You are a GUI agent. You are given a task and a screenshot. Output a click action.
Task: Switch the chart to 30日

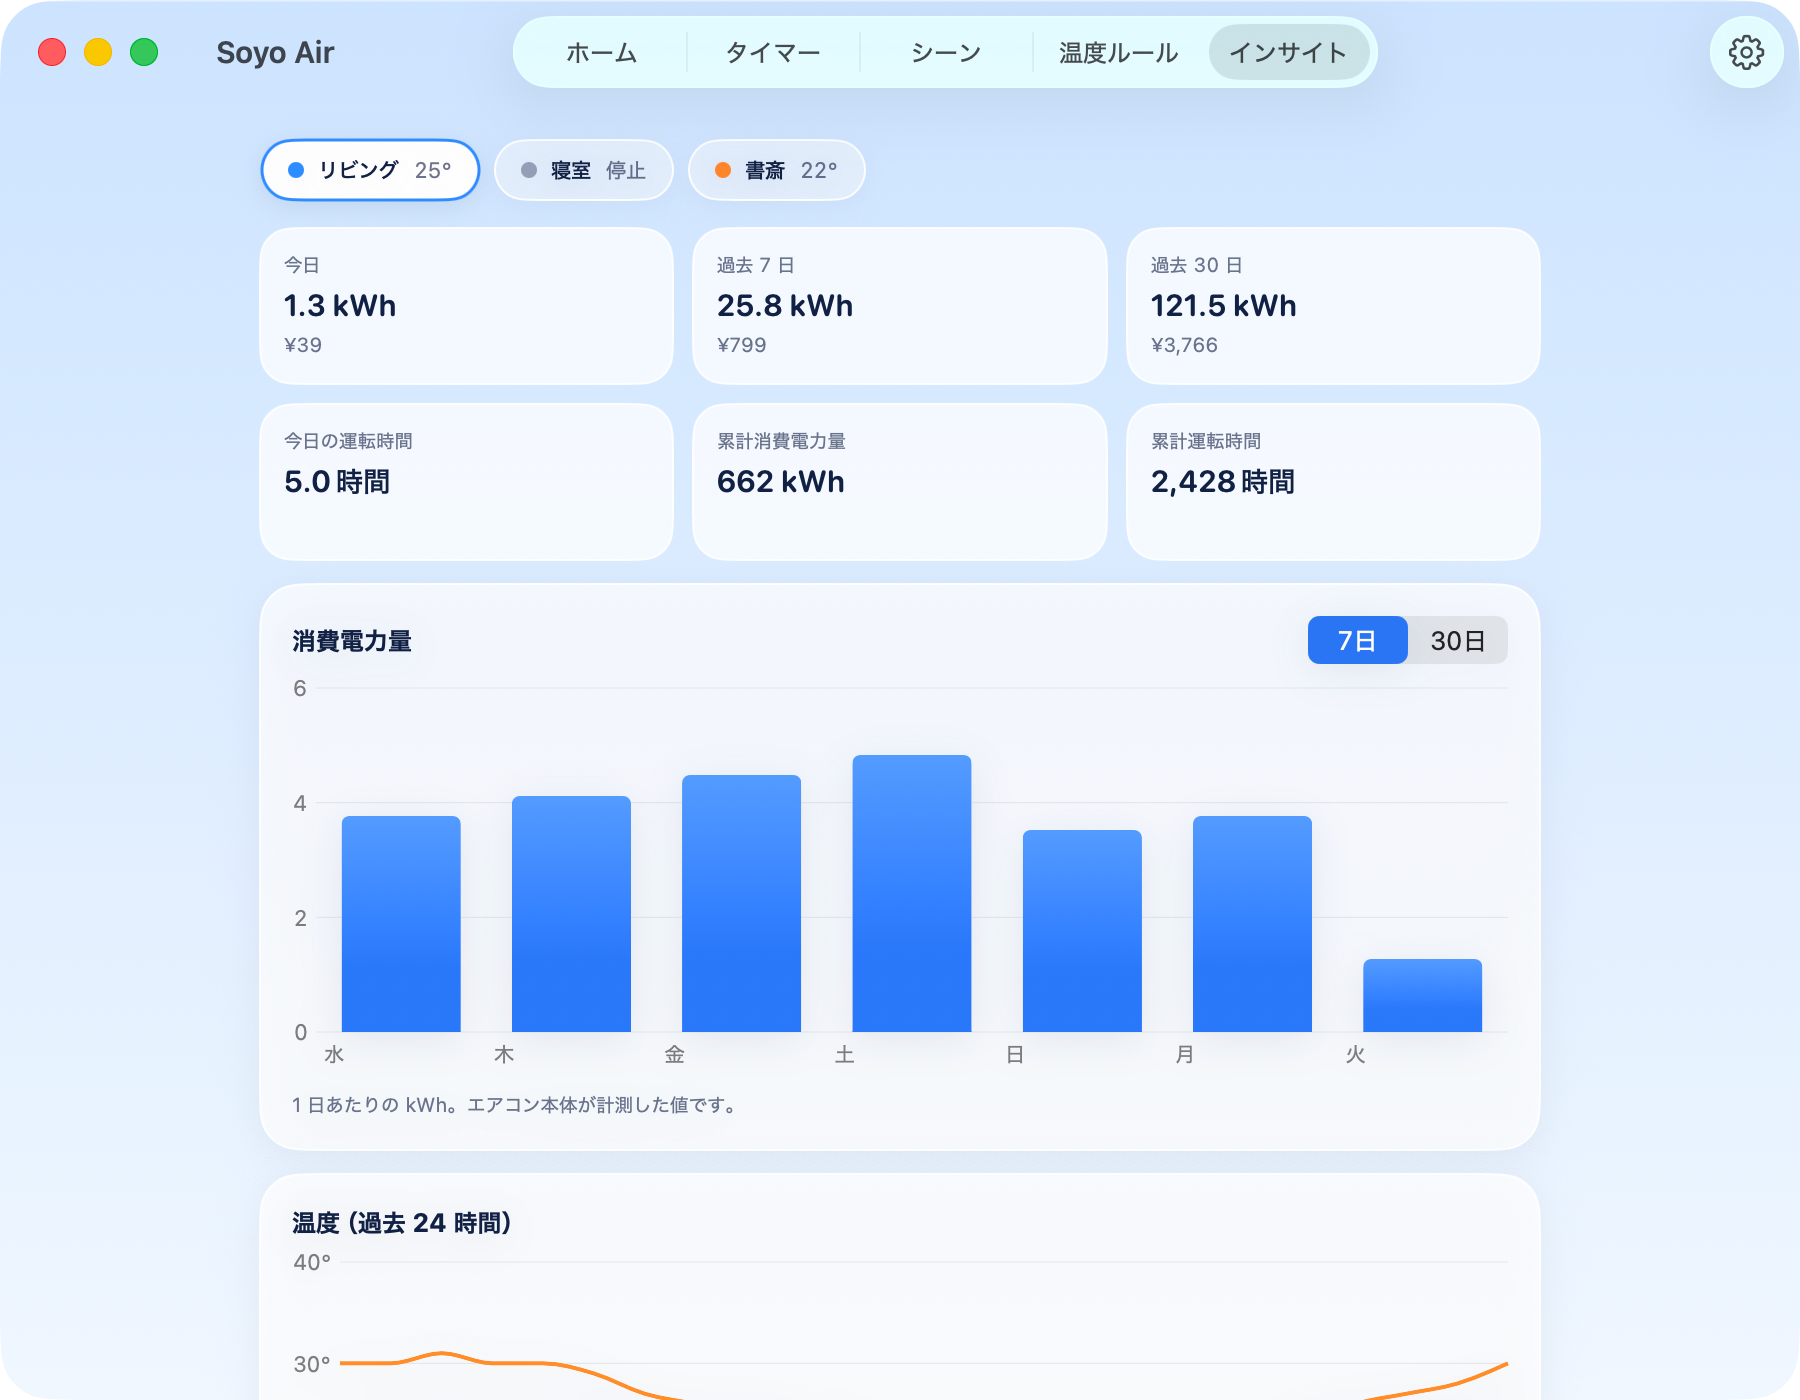pyautogui.click(x=1457, y=640)
